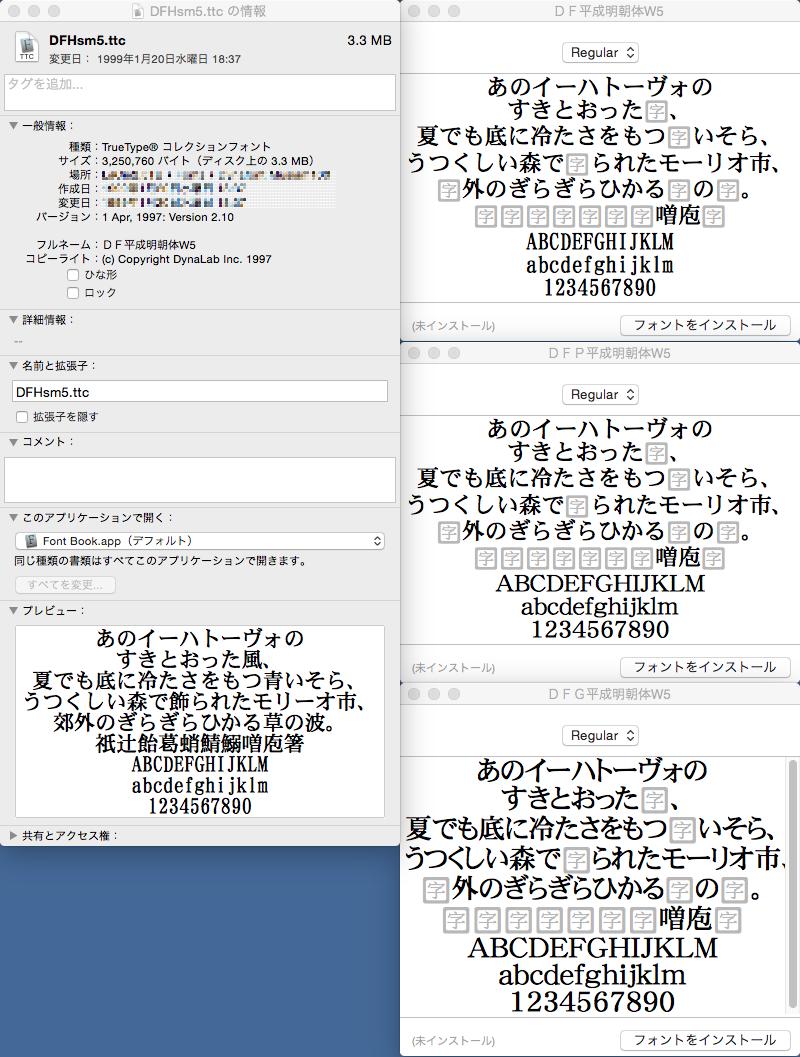Click the 3.3 MB size text in header
This screenshot has width=800, height=1057.
pos(369,40)
